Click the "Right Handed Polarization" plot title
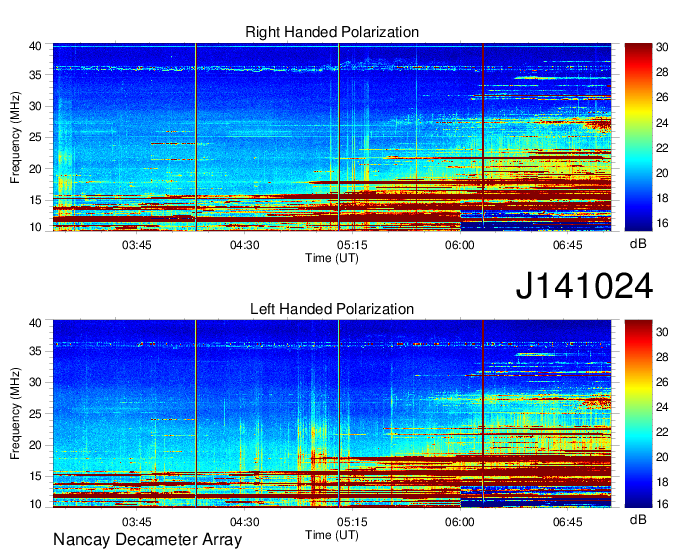Screen dimensions: 680x552 click(x=332, y=32)
